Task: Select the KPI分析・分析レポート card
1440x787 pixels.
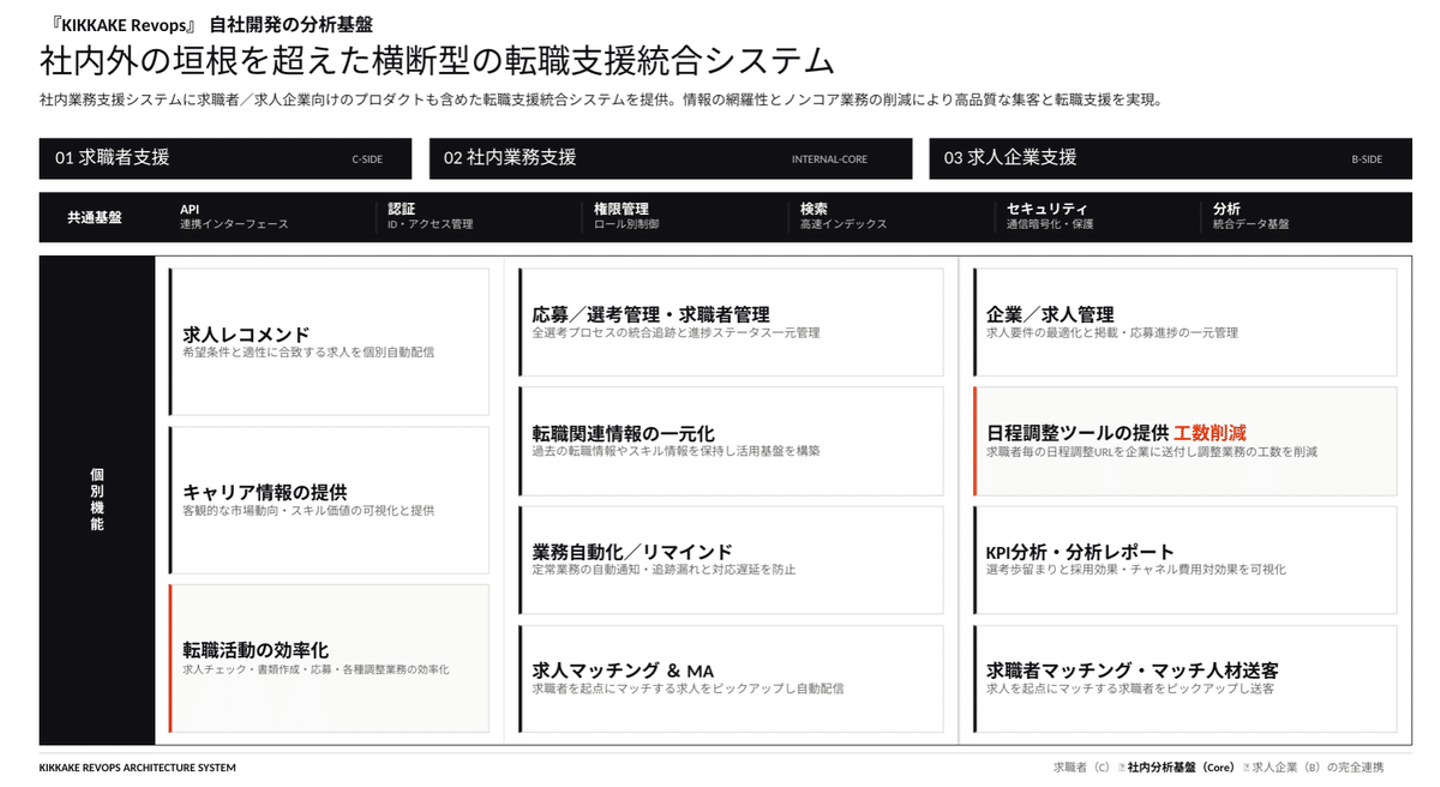Action: tap(1185, 560)
